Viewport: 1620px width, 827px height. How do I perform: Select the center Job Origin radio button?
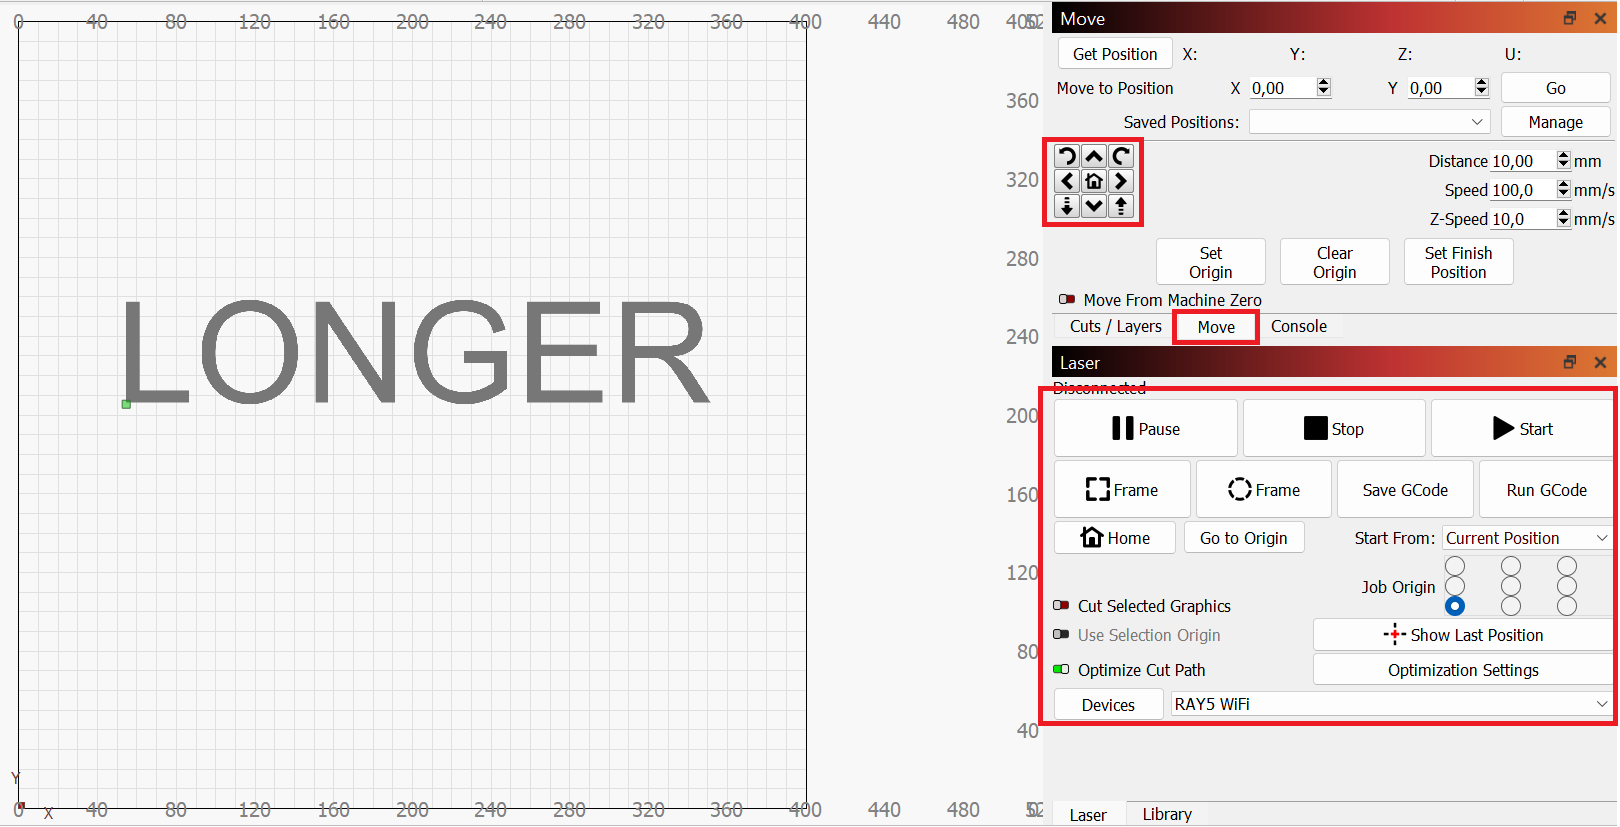pos(1511,586)
